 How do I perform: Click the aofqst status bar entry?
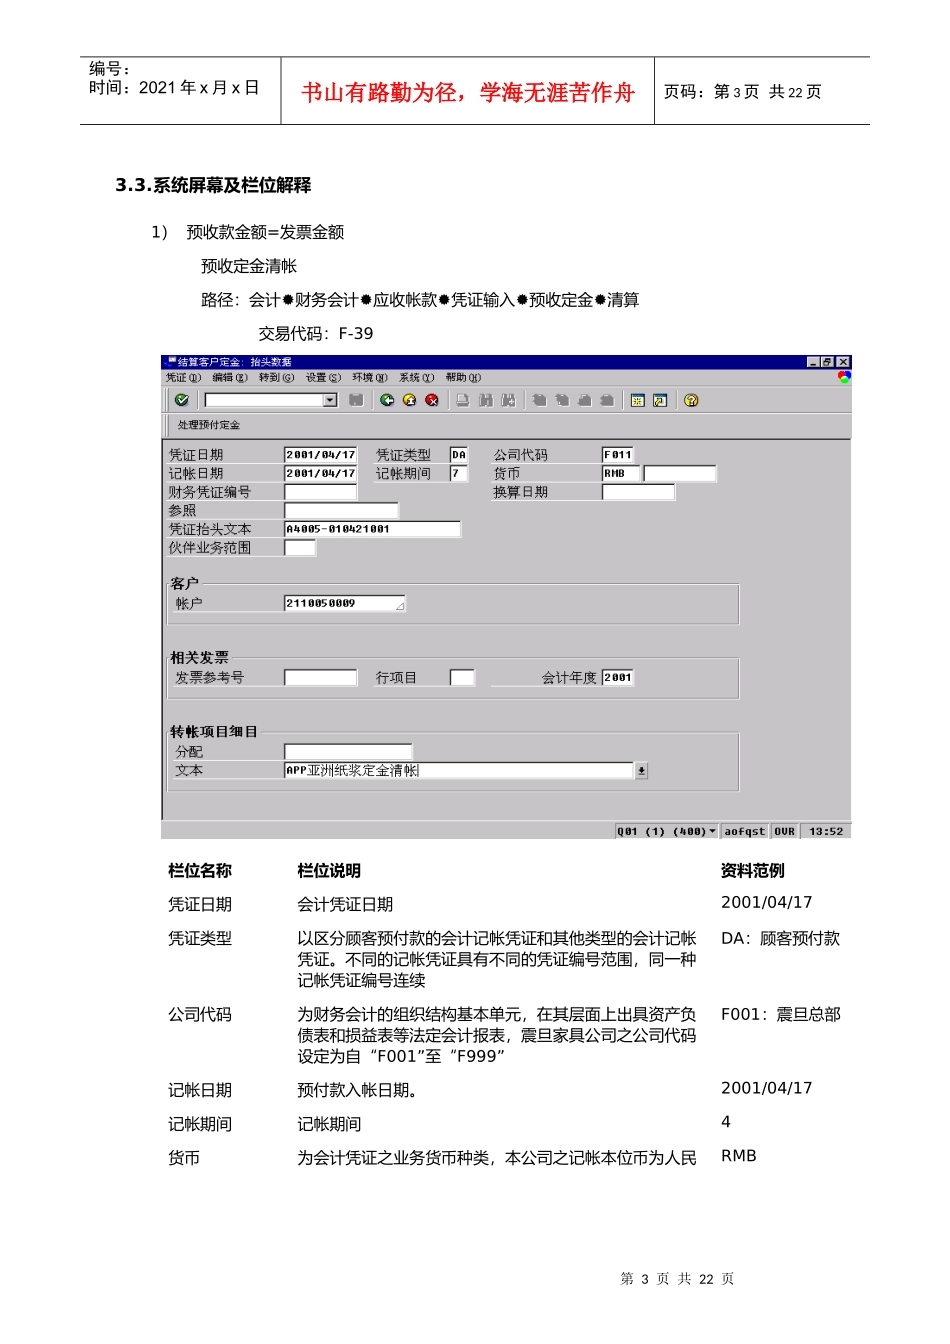point(745,832)
